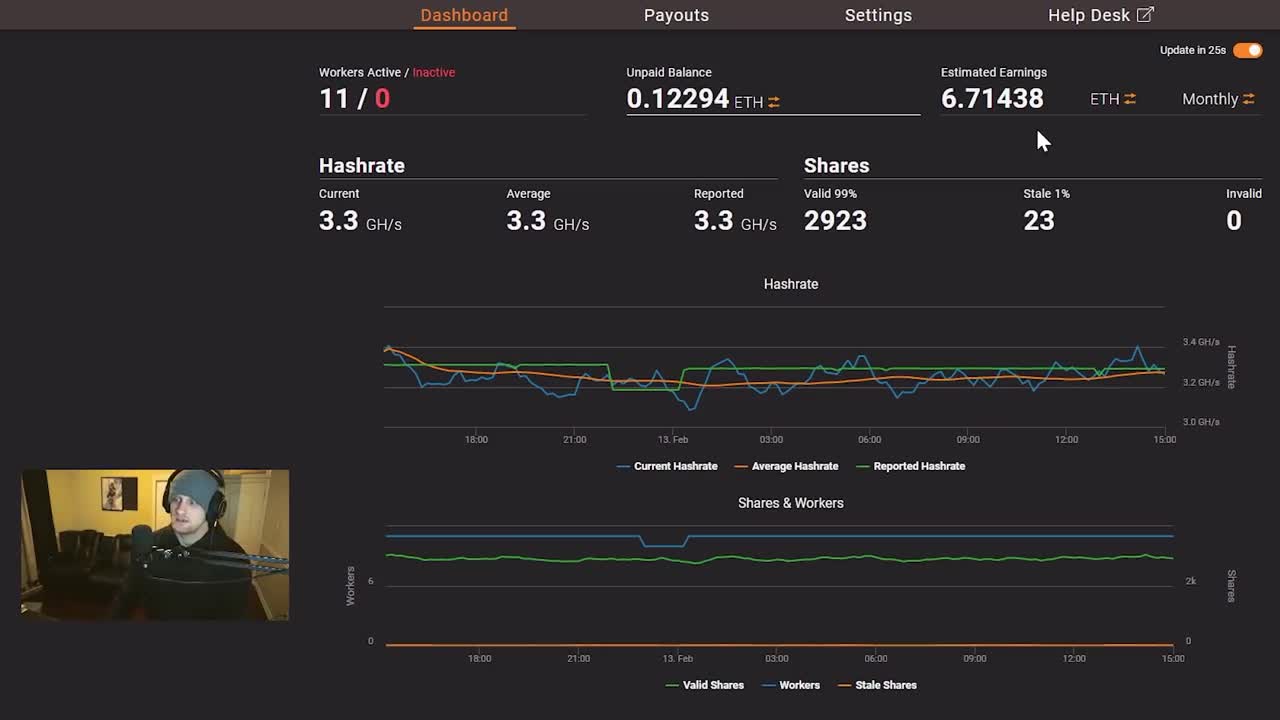The width and height of the screenshot is (1280, 720).
Task: Click the Valid 99% label
Action: (x=830, y=194)
